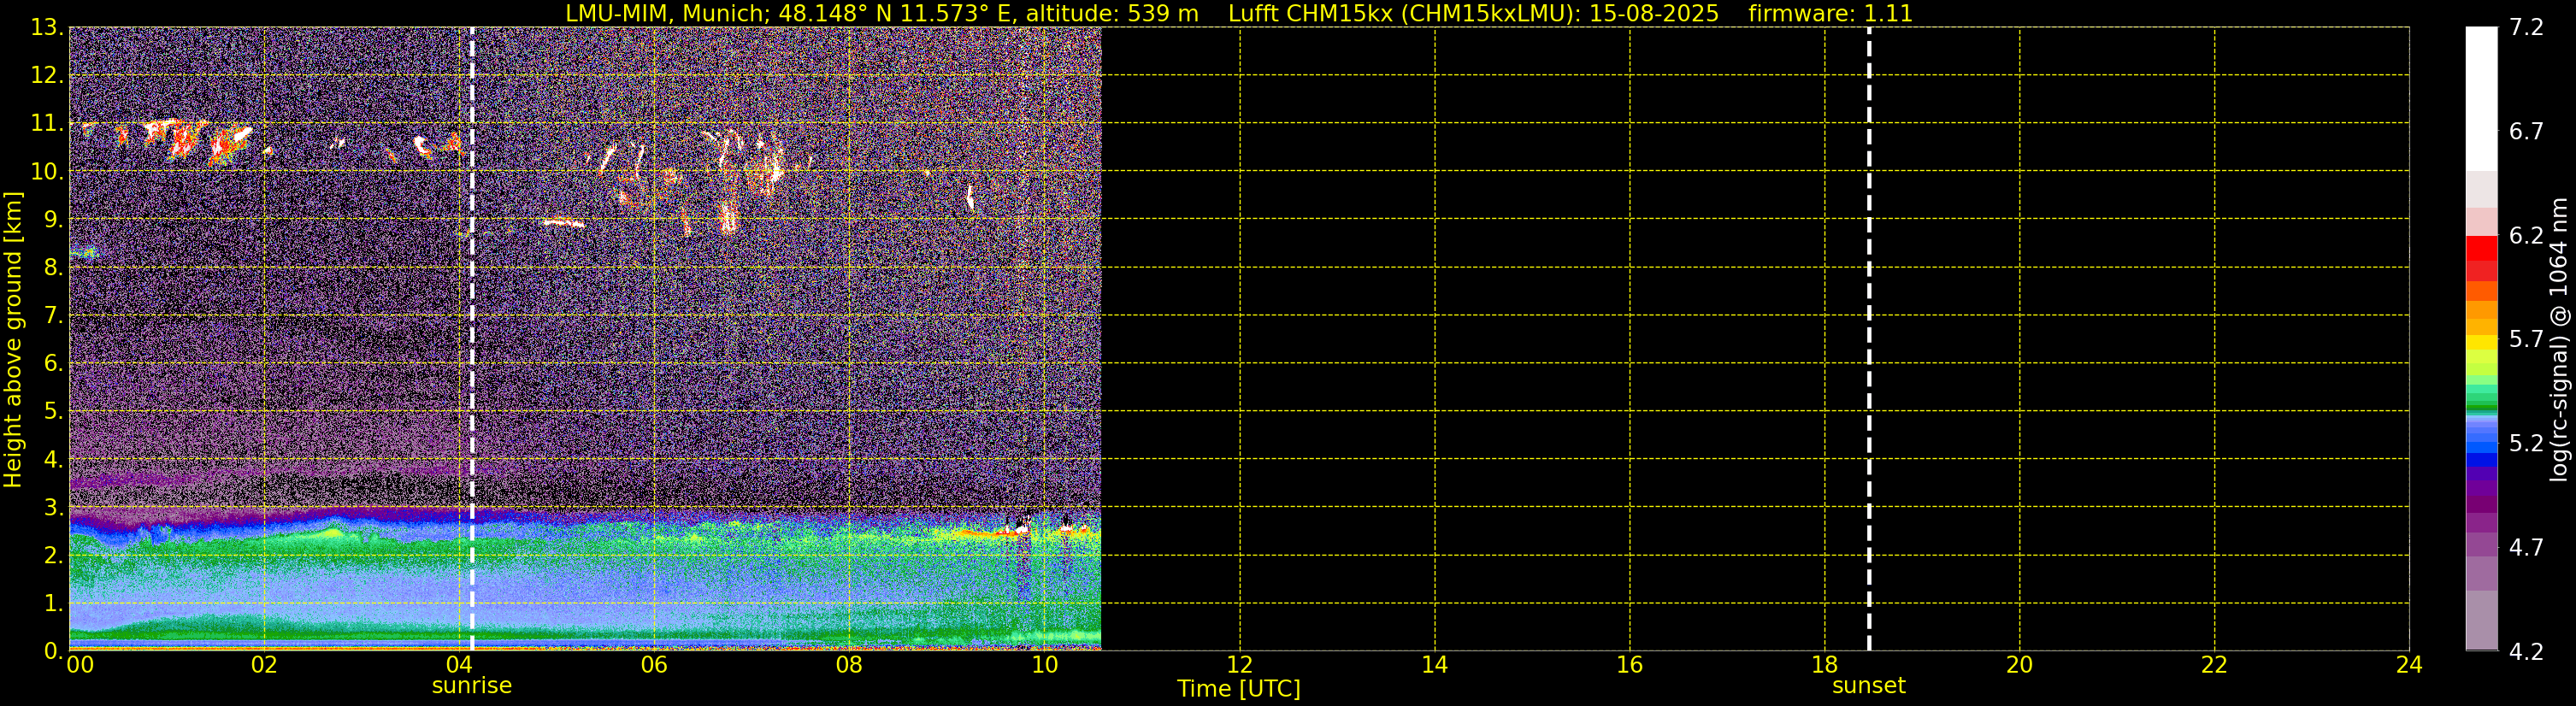Click the '3.' height tick label

(x=52, y=508)
